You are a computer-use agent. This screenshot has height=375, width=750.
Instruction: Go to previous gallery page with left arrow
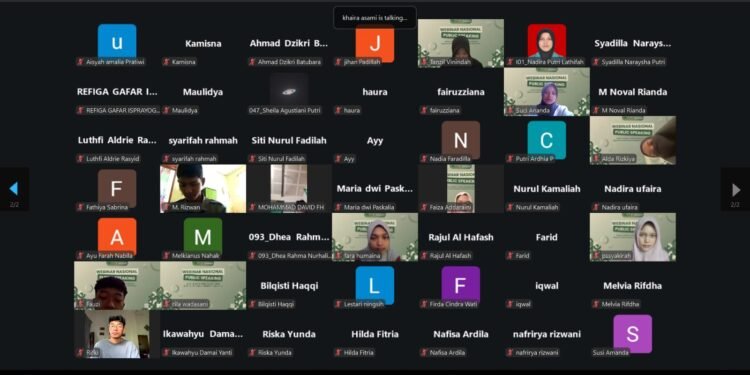[x=13, y=189]
